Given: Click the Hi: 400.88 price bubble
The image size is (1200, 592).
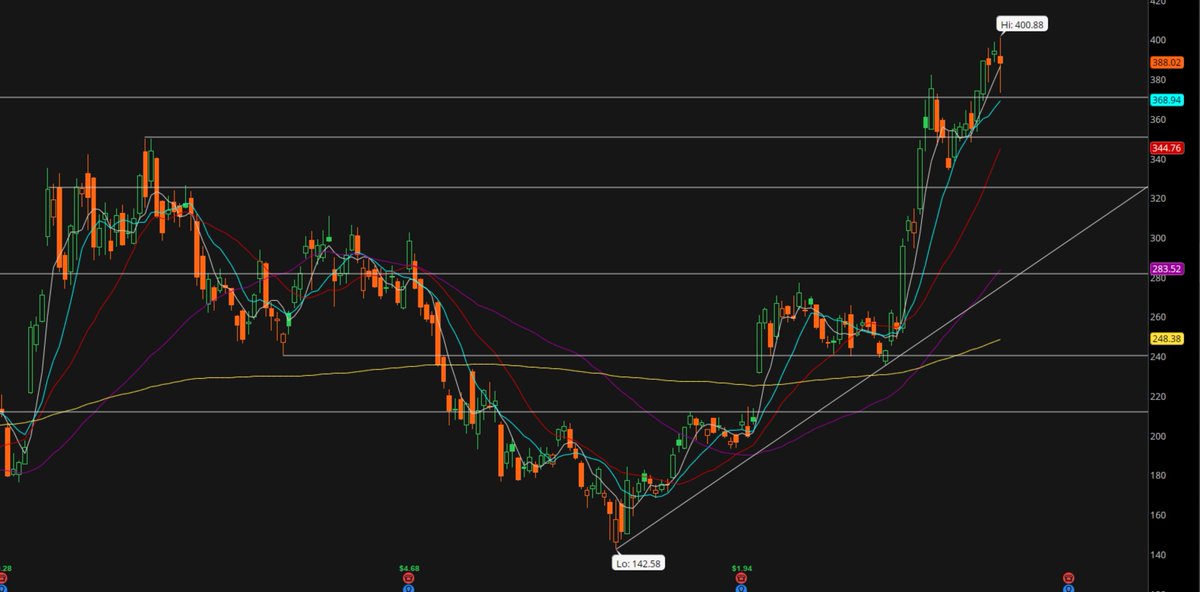Looking at the screenshot, I should pyautogui.click(x=1021, y=24).
